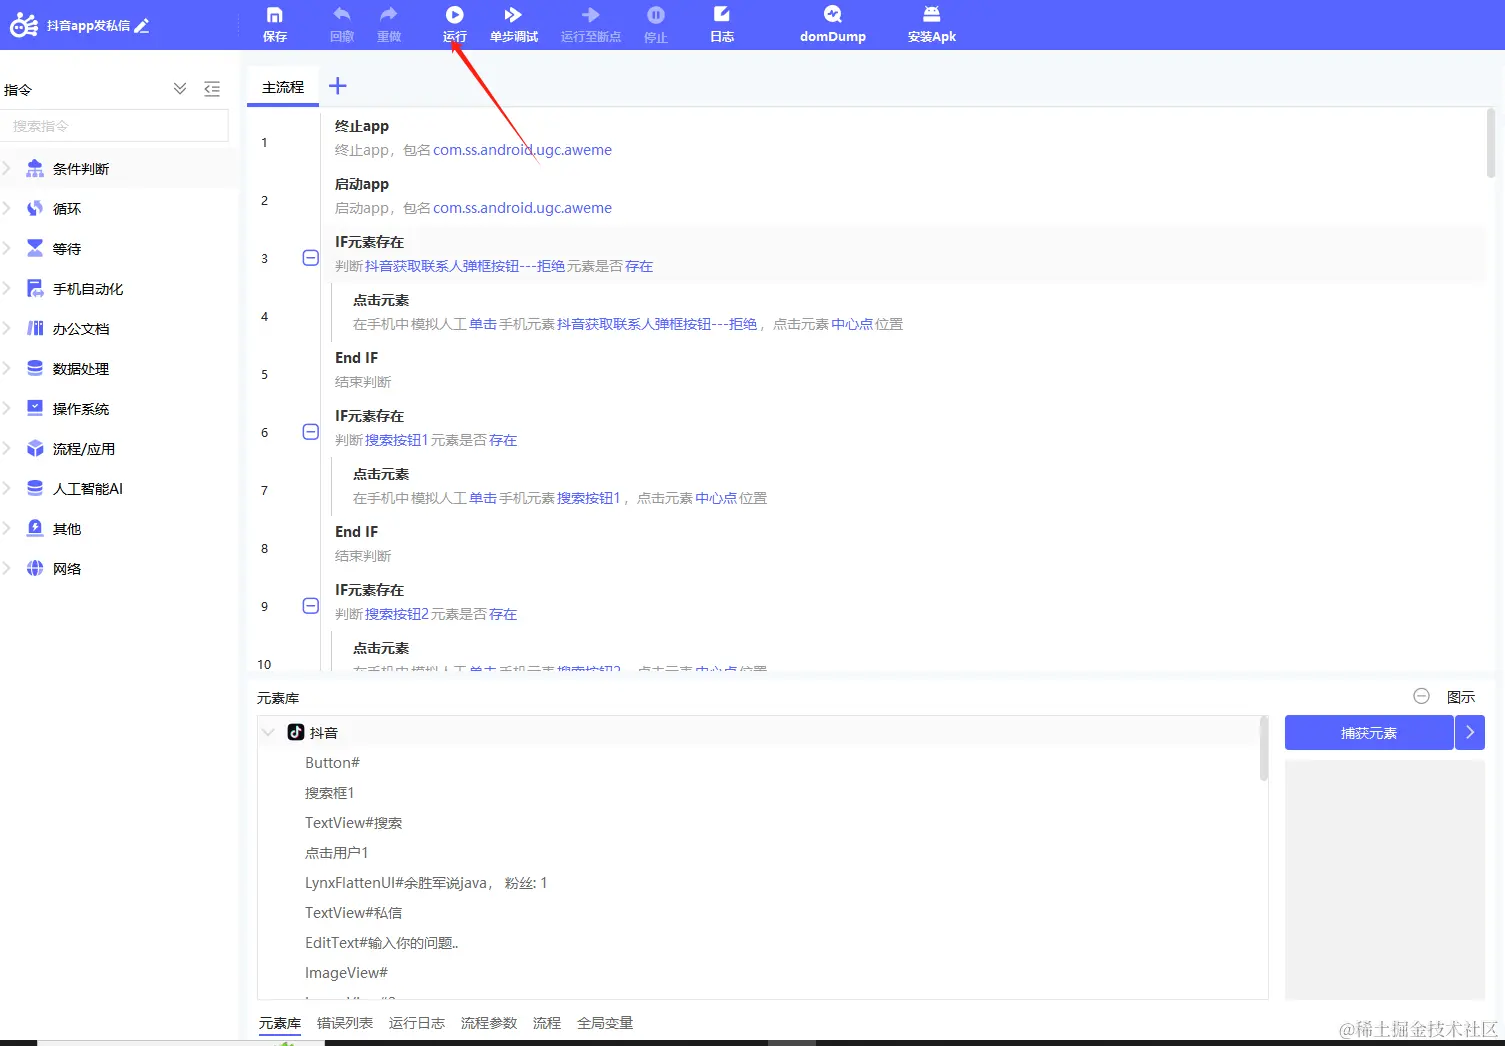Open the 其他 command category
1505x1046 pixels.
pyautogui.click(x=120, y=529)
